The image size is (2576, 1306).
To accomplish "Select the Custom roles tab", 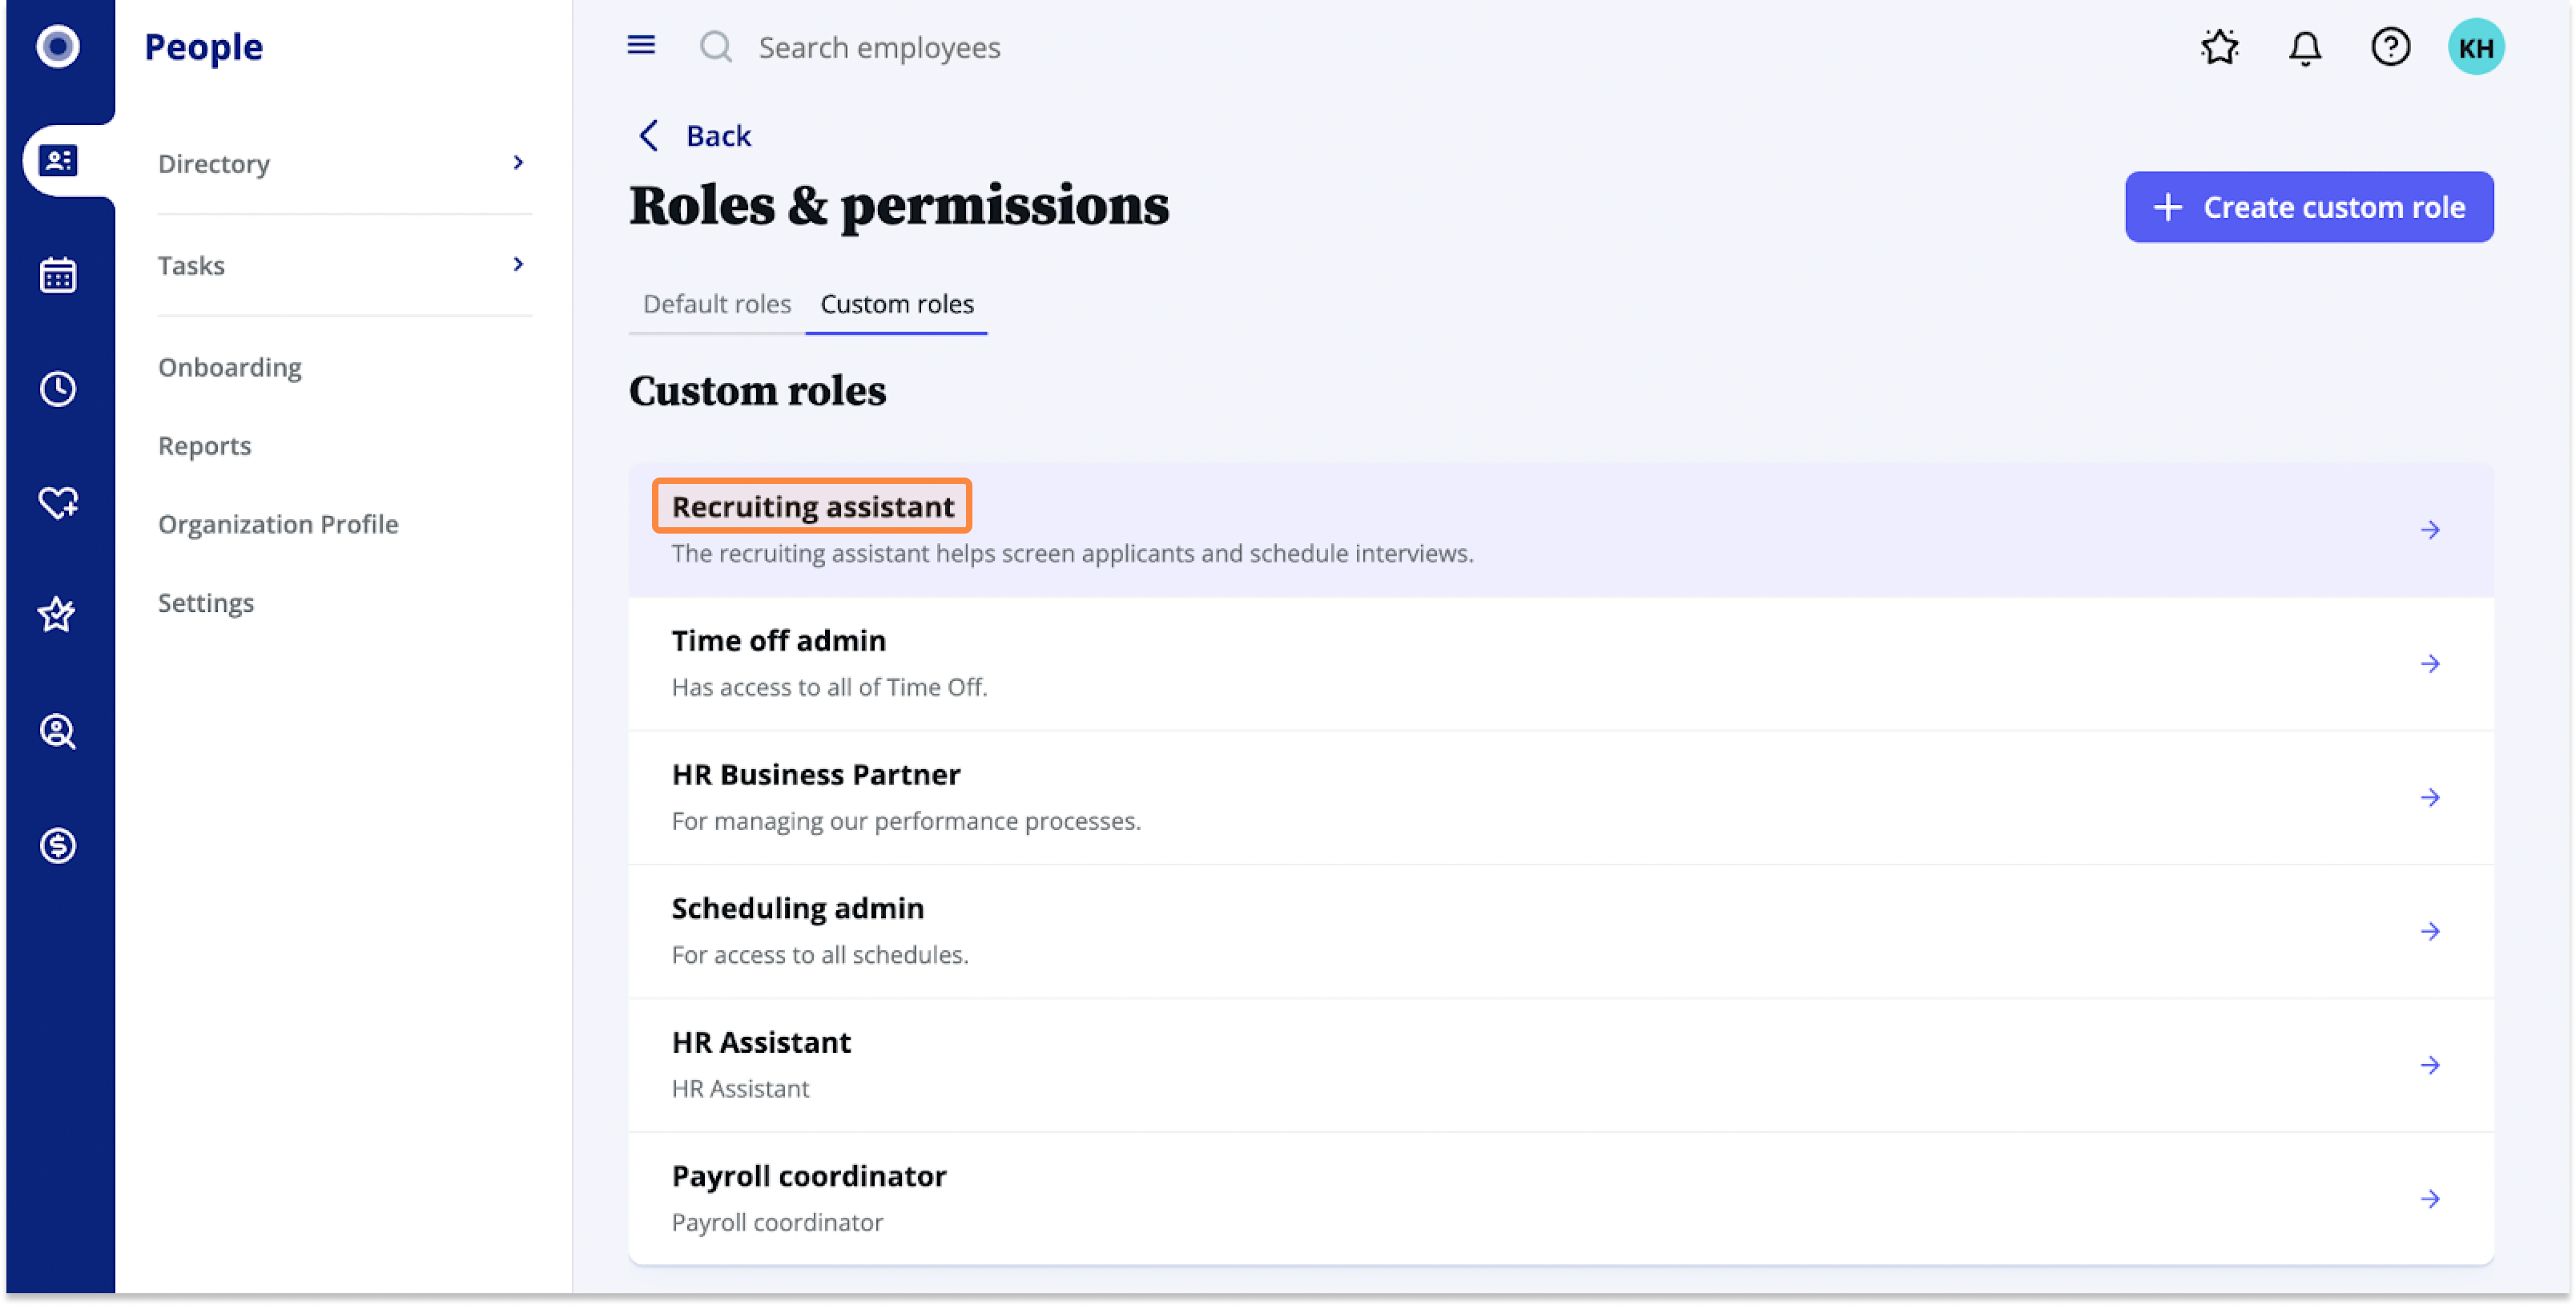I will (897, 304).
